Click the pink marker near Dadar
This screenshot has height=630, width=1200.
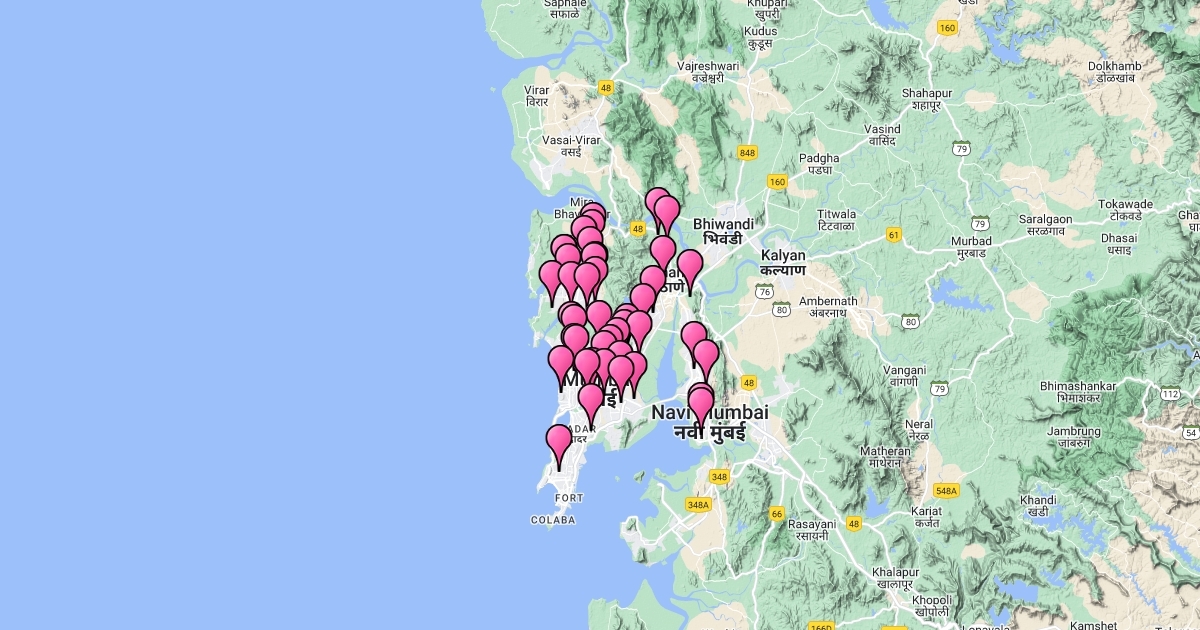click(558, 442)
